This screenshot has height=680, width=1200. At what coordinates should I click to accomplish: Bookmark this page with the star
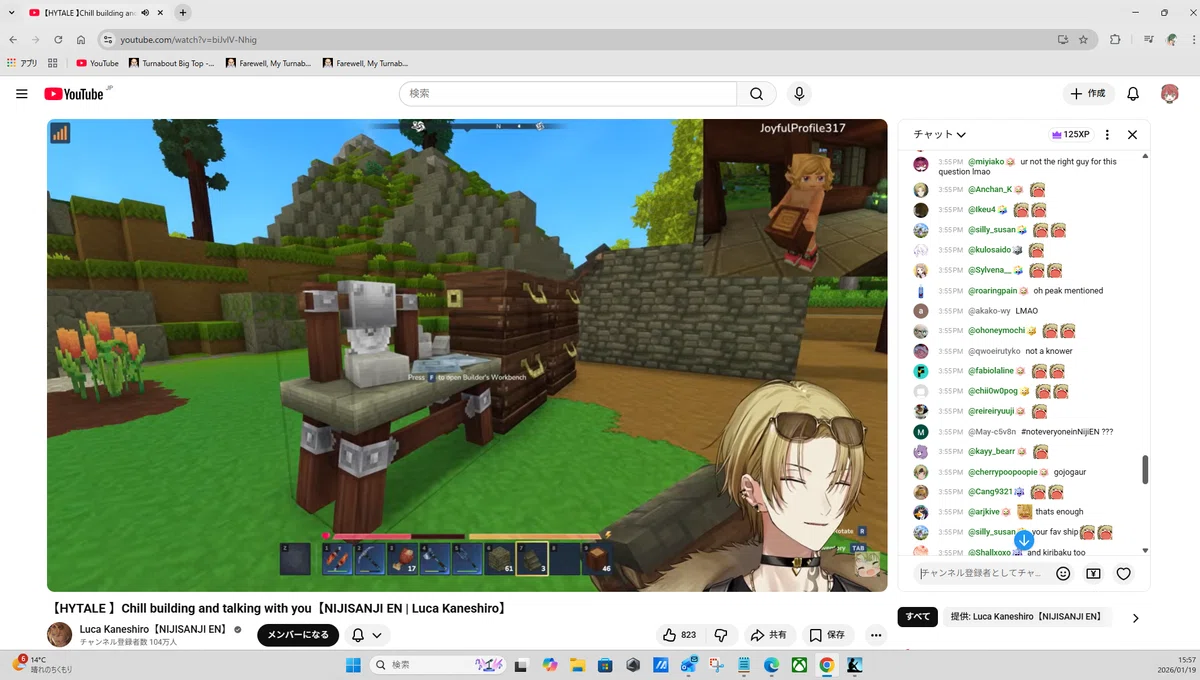click(1083, 40)
